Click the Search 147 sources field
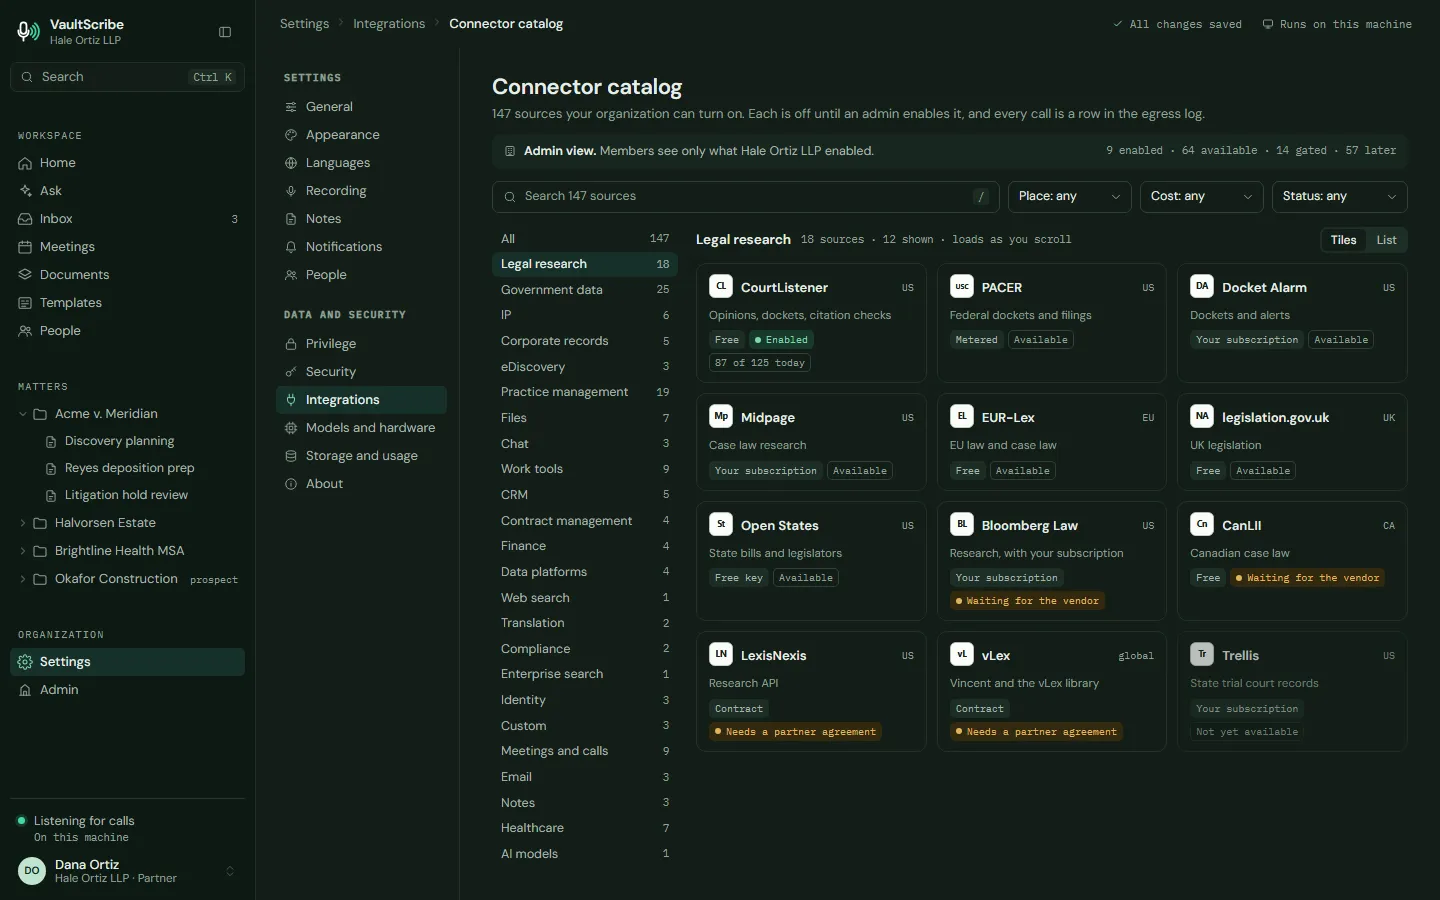The height and width of the screenshot is (900, 1440). [x=745, y=197]
